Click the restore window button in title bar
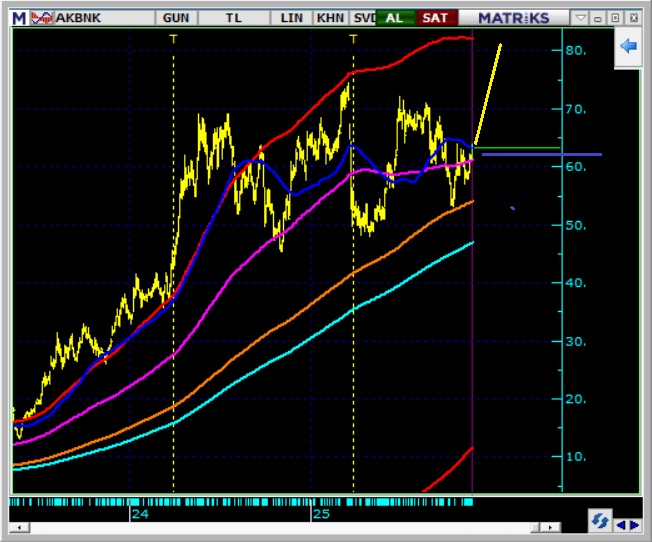The width and height of the screenshot is (652, 542). 615,18
